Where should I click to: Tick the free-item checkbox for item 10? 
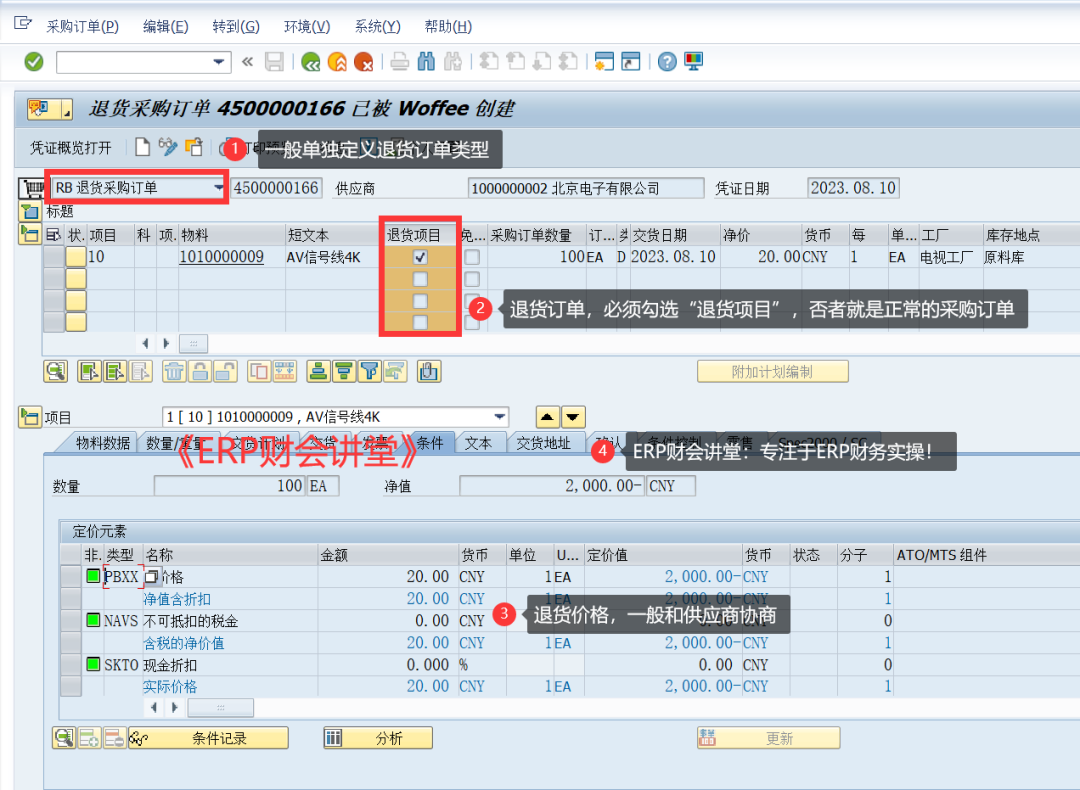[x=472, y=257]
